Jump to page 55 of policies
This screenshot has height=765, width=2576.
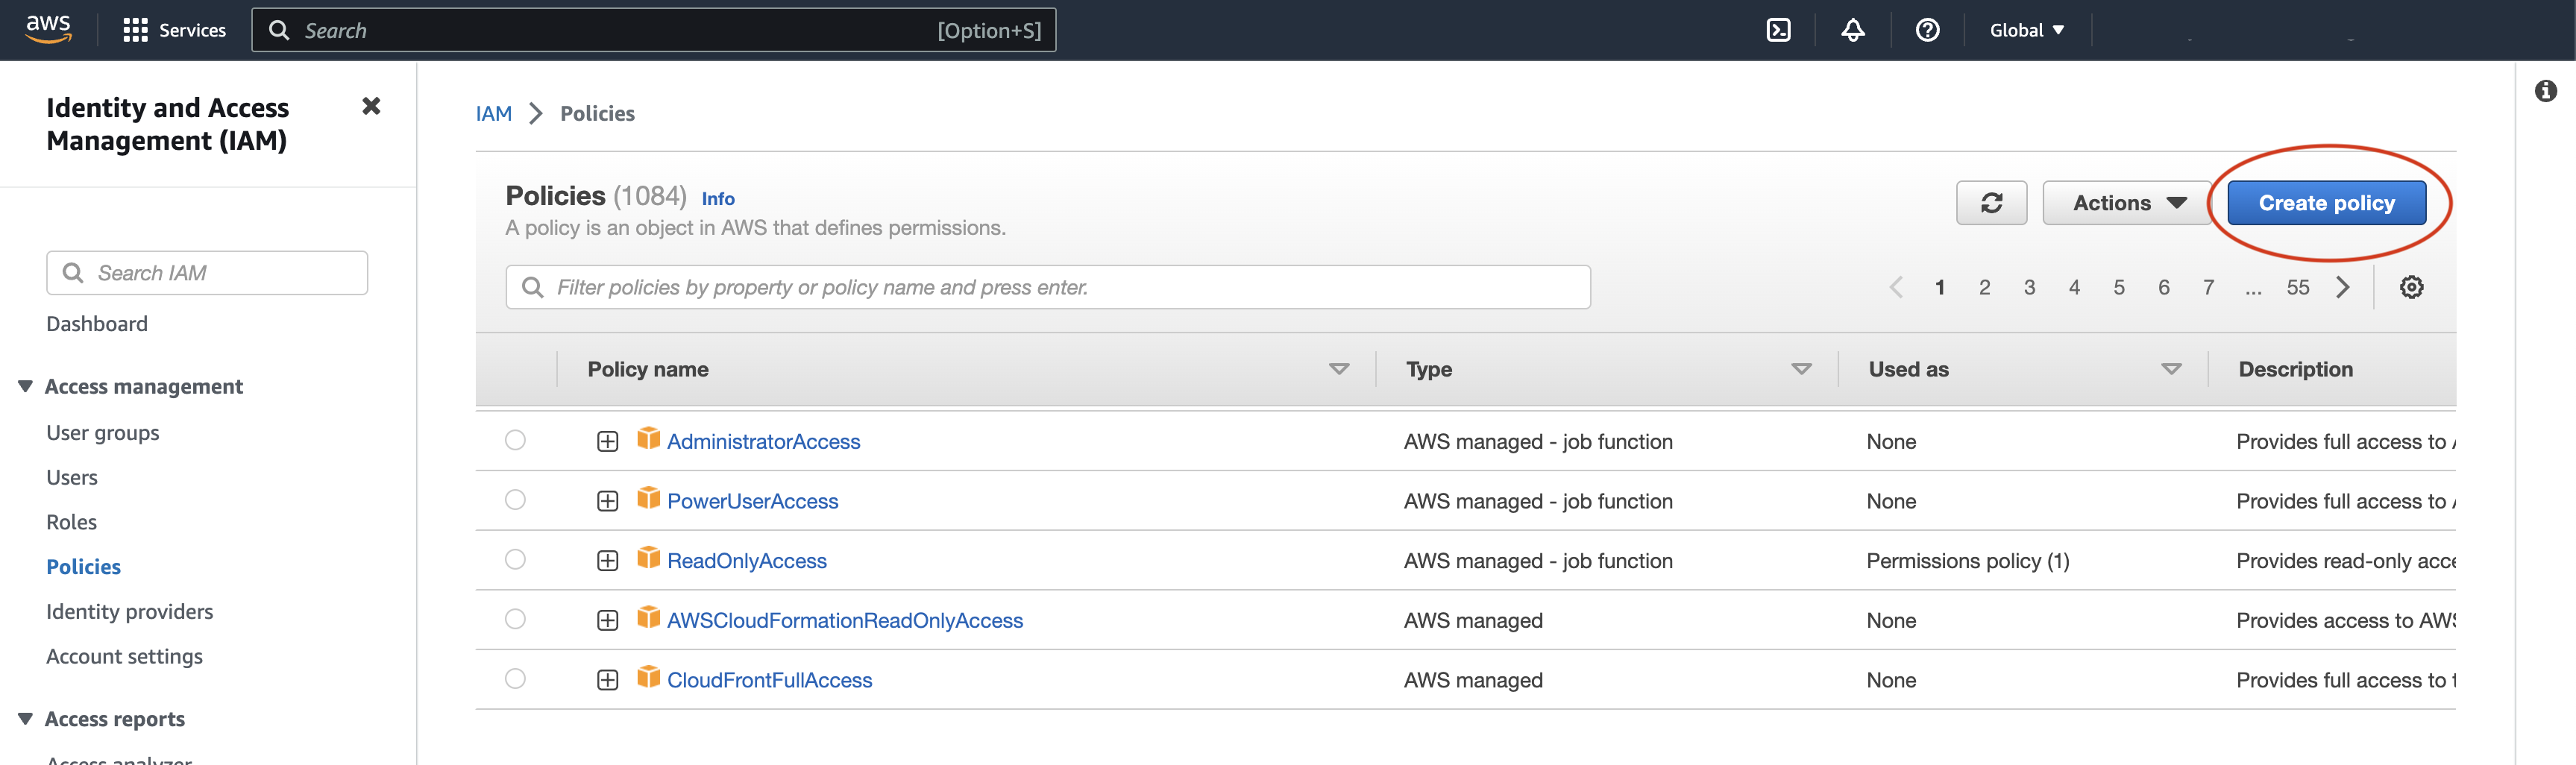point(2298,287)
